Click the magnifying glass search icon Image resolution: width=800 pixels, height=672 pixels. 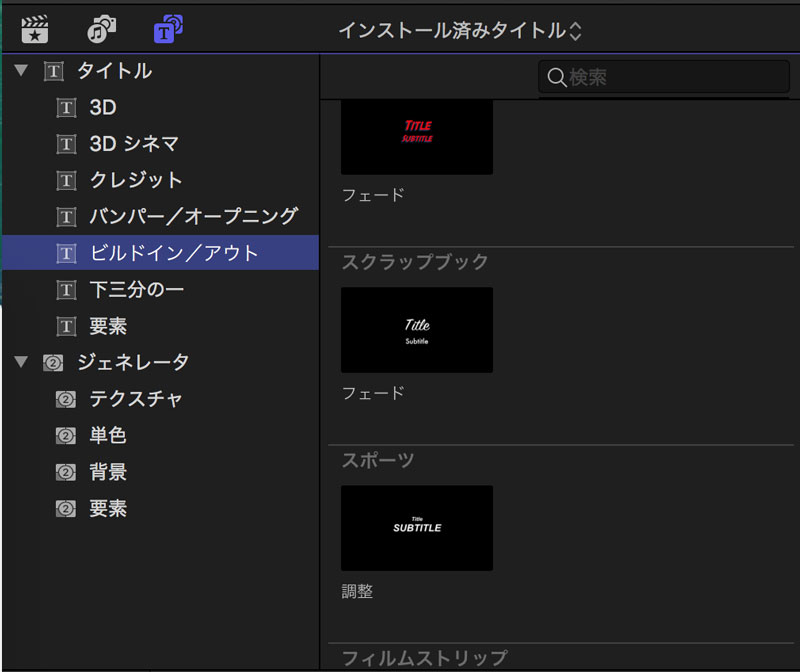556,77
